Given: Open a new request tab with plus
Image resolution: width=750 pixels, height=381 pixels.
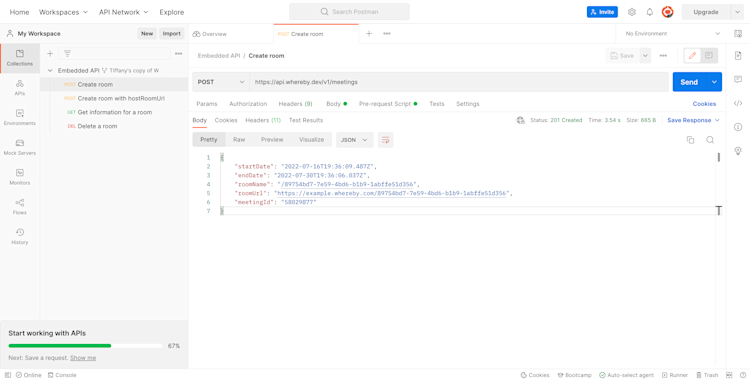Looking at the screenshot, I should click(369, 33).
